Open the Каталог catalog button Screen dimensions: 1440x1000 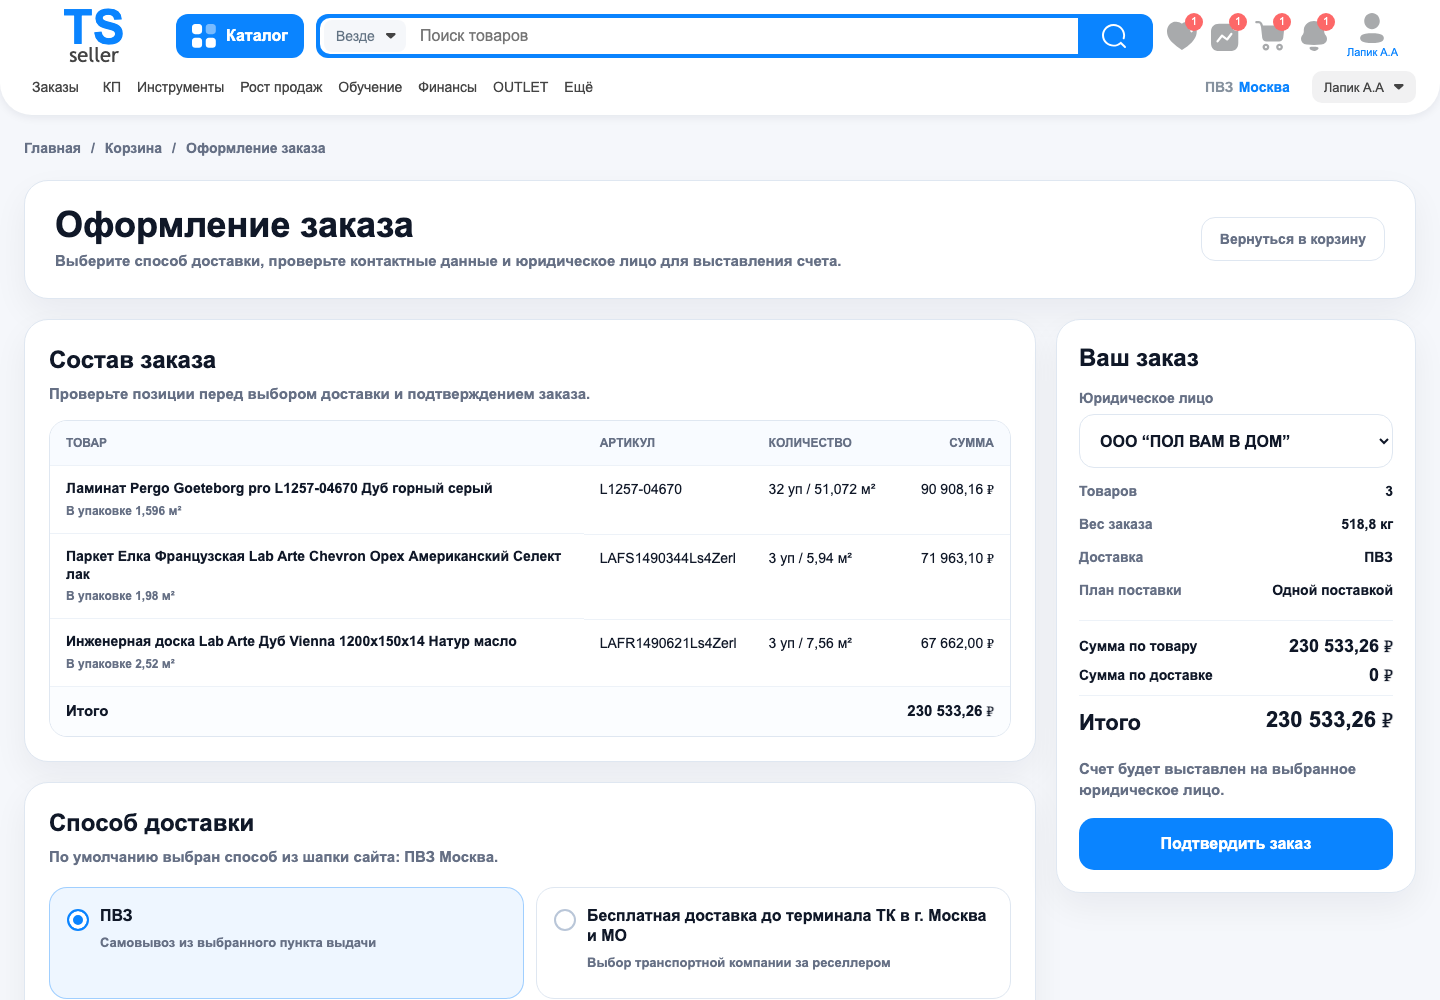click(x=240, y=36)
